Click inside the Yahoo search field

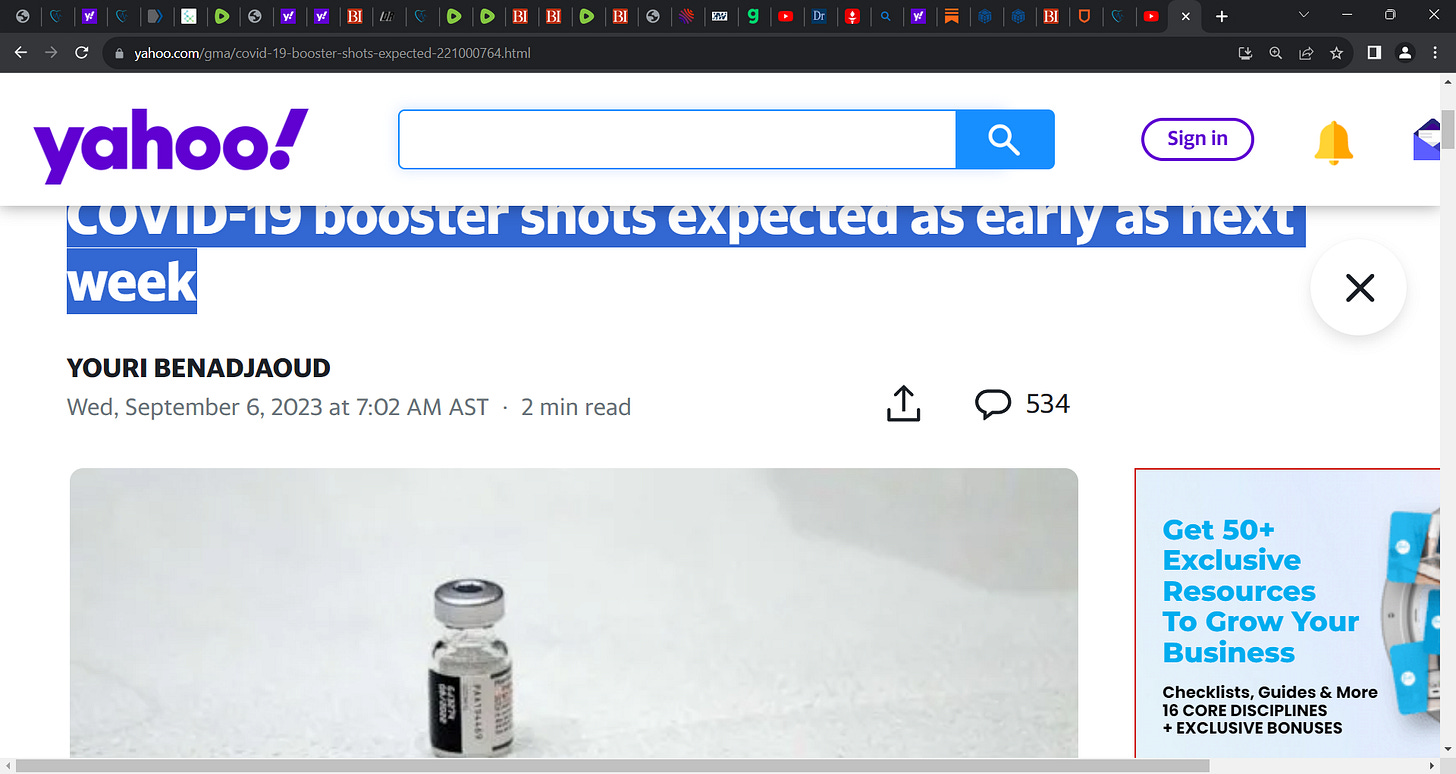677,139
